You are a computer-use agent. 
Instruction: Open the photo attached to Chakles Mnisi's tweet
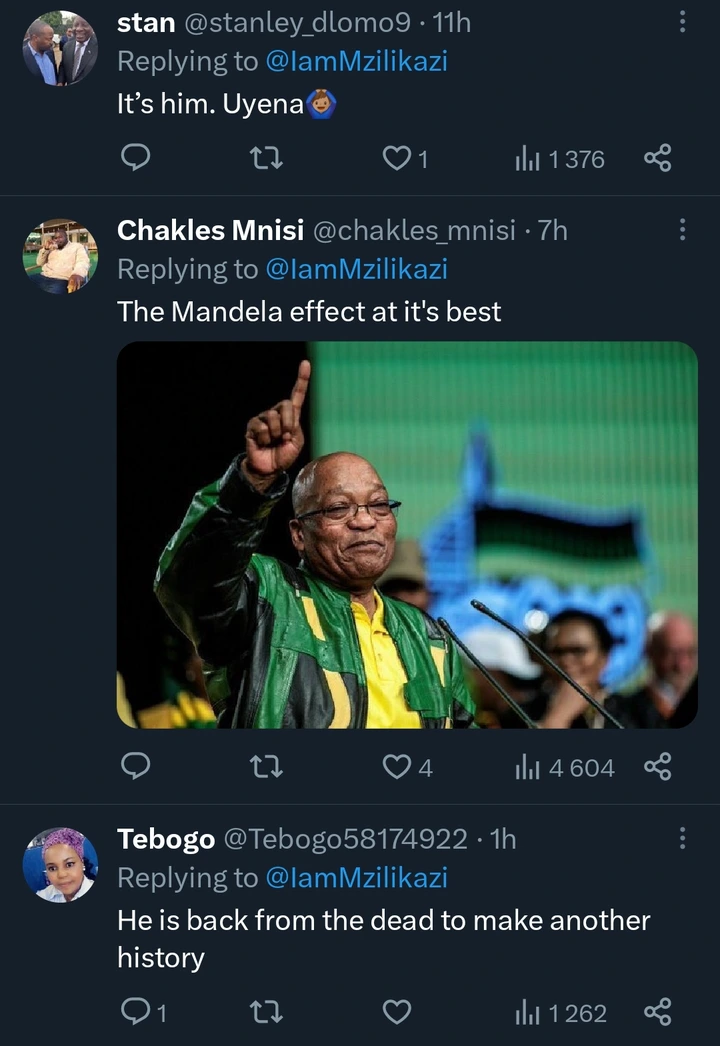click(x=407, y=535)
